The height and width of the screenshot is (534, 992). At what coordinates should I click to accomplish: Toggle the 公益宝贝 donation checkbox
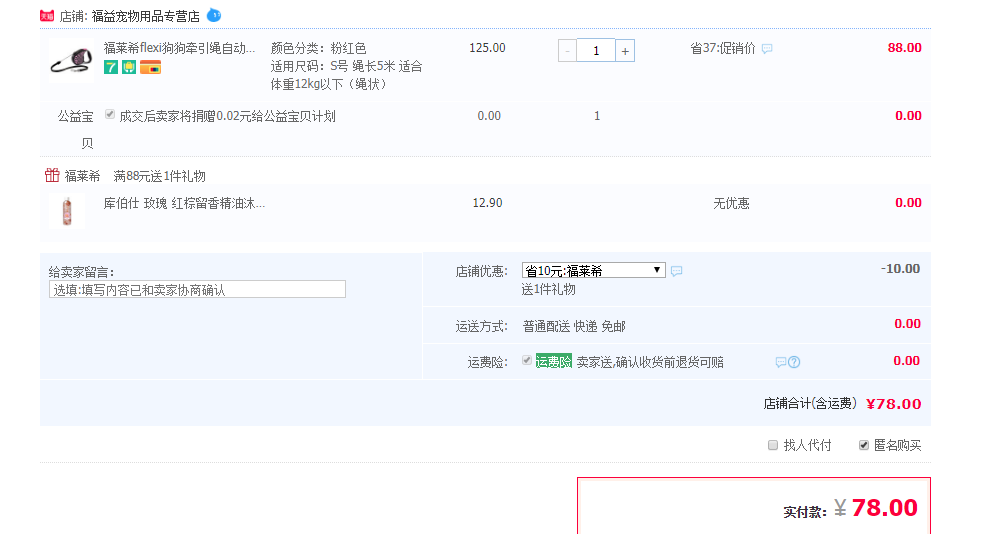[x=110, y=115]
